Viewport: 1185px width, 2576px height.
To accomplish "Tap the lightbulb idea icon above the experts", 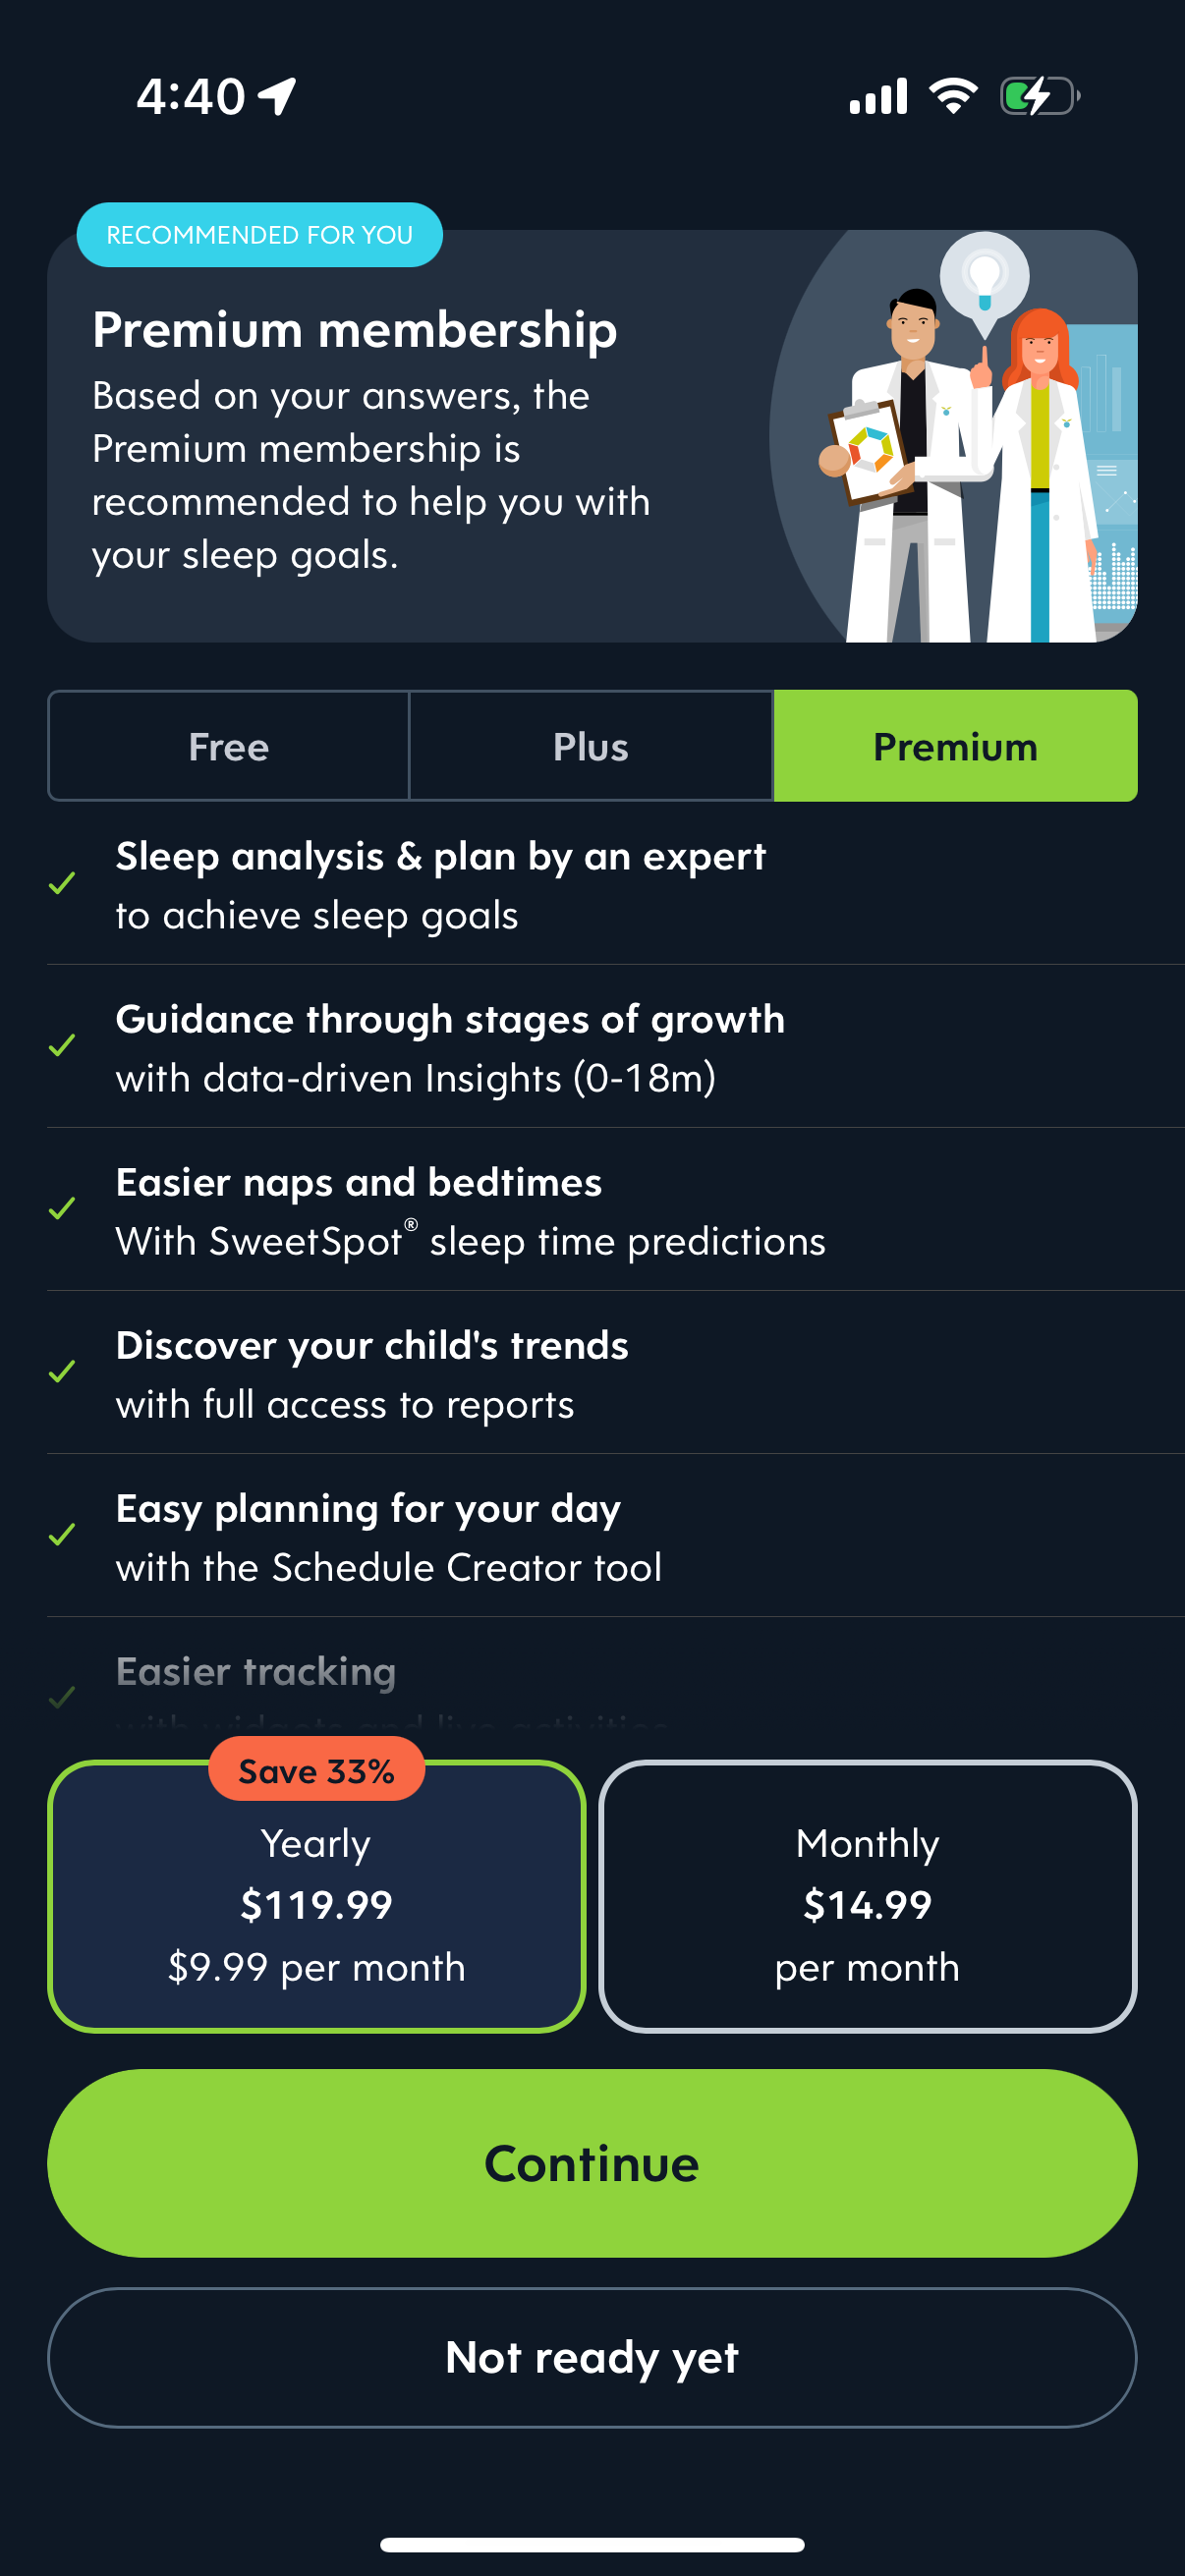I will tap(985, 274).
